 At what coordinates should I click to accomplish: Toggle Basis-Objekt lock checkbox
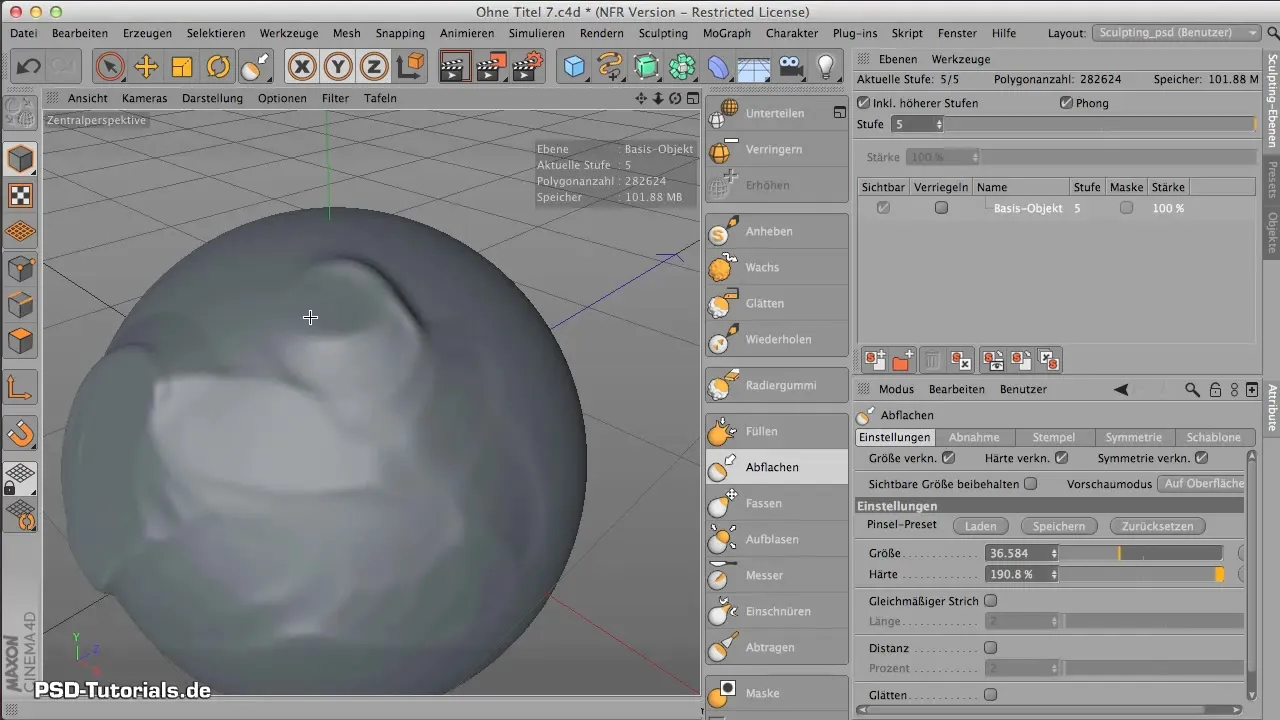tap(941, 208)
